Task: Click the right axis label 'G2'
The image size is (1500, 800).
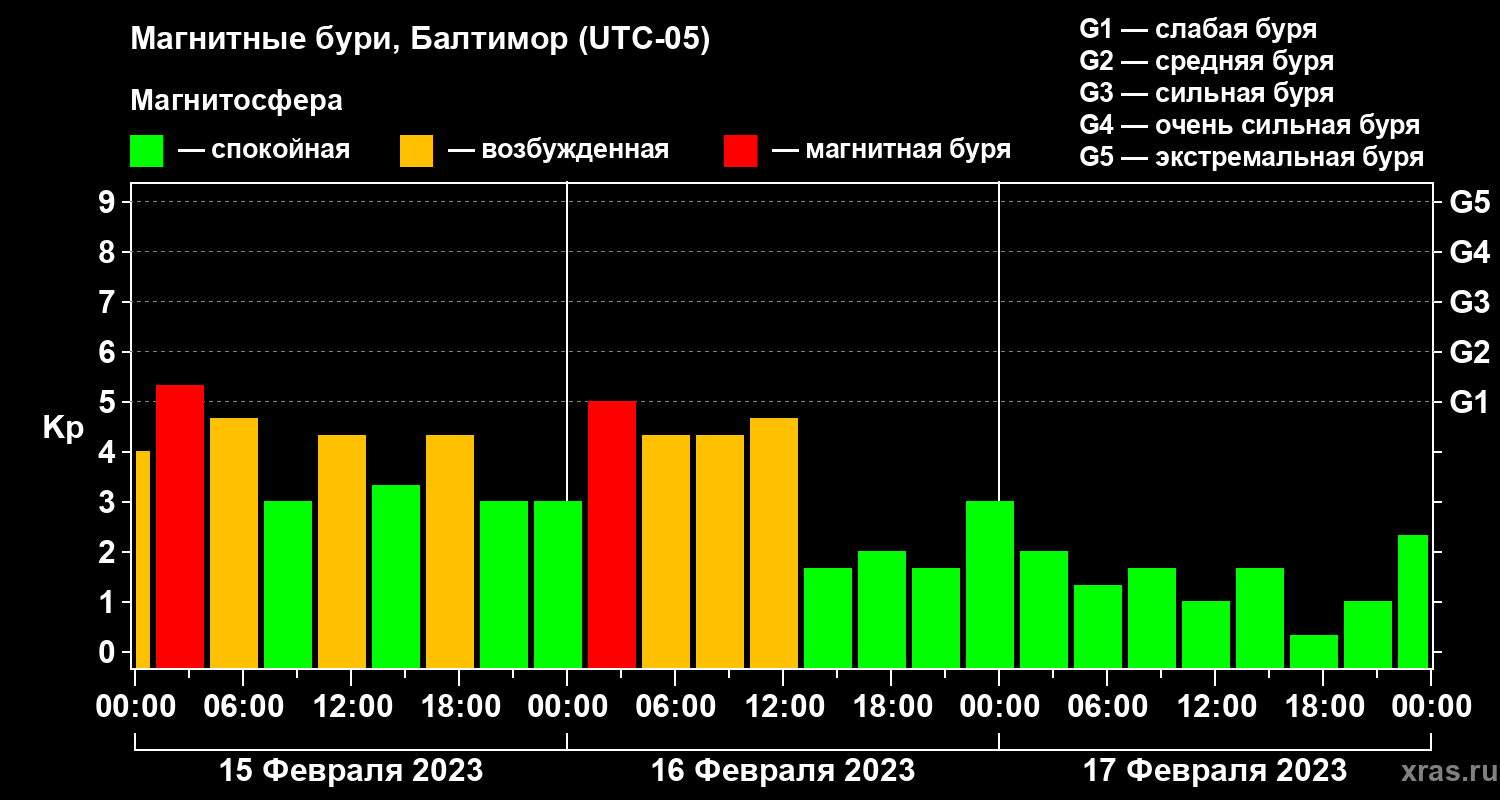Action: coord(1469,353)
